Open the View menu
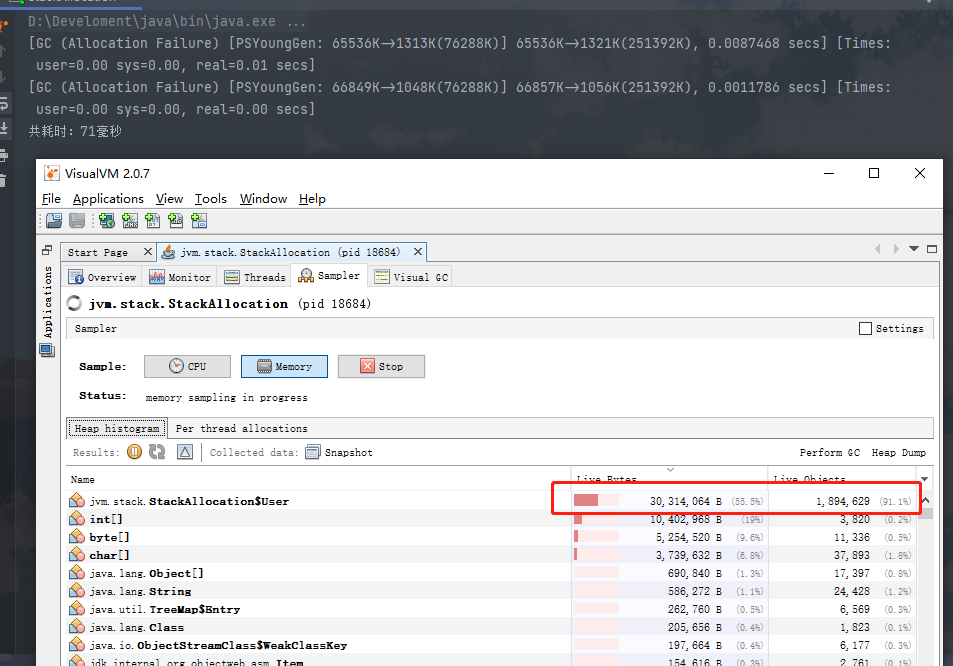This screenshot has height=666, width=953. [169, 199]
